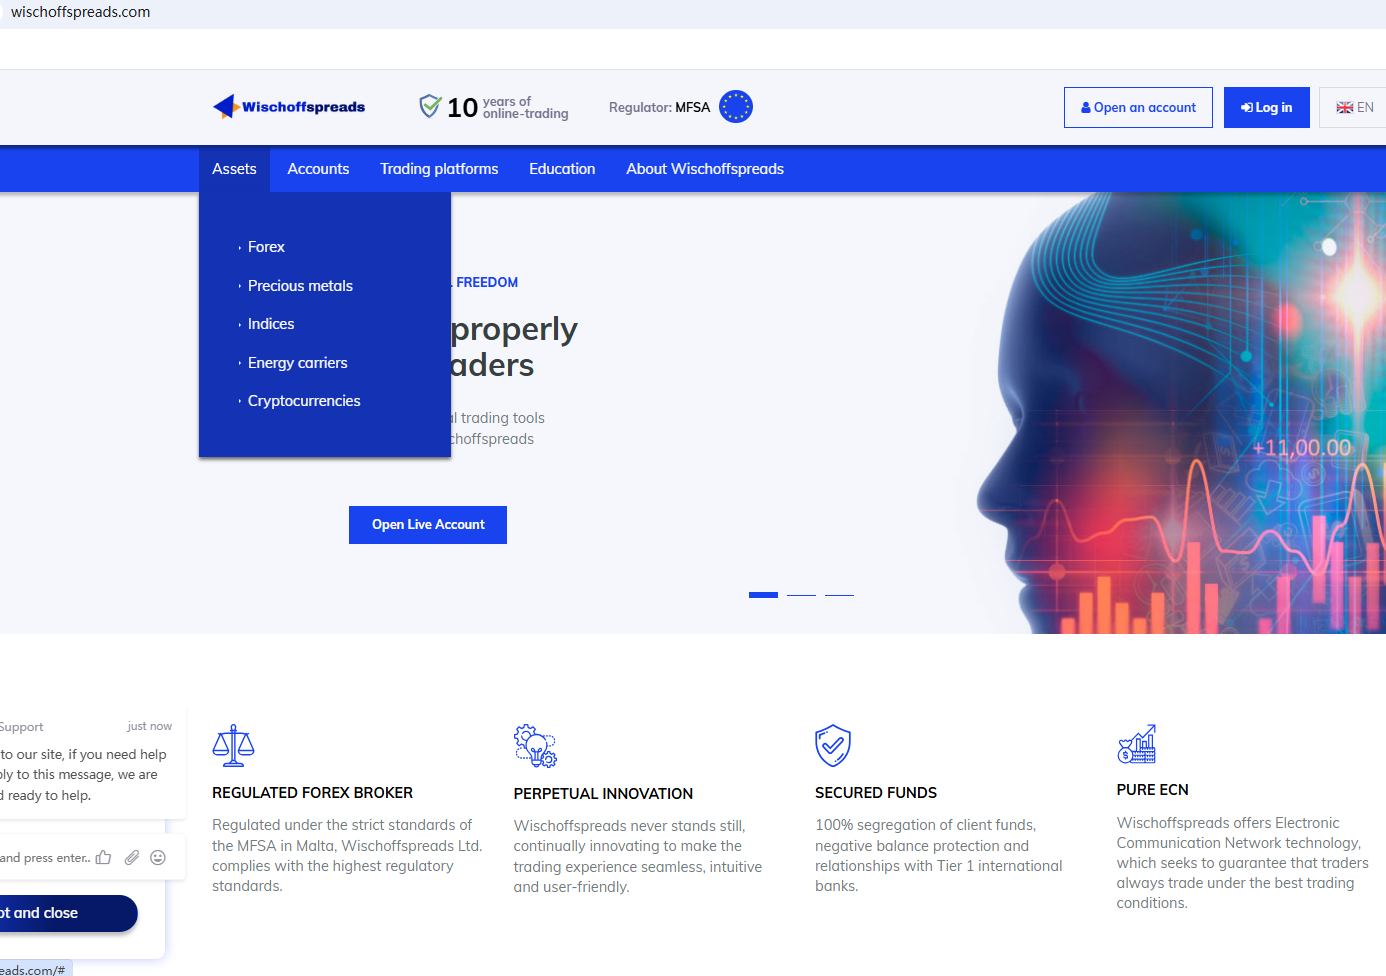Open the About Wischoffspreads menu

click(705, 169)
